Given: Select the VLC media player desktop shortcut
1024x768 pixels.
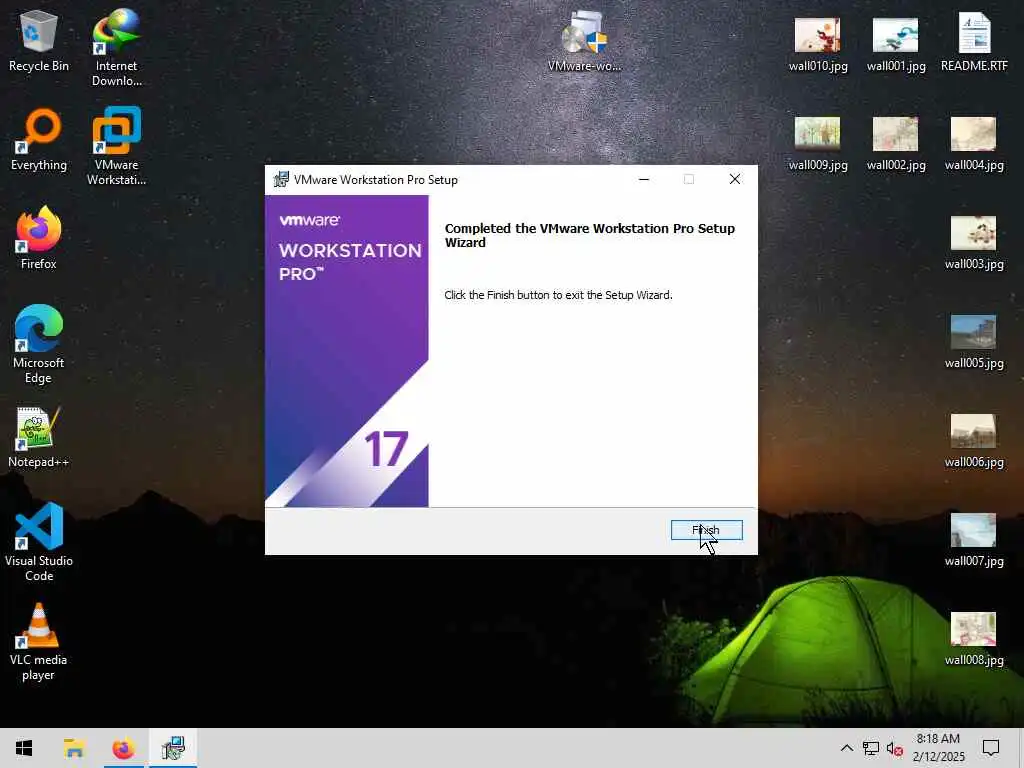Looking at the screenshot, I should [39, 642].
